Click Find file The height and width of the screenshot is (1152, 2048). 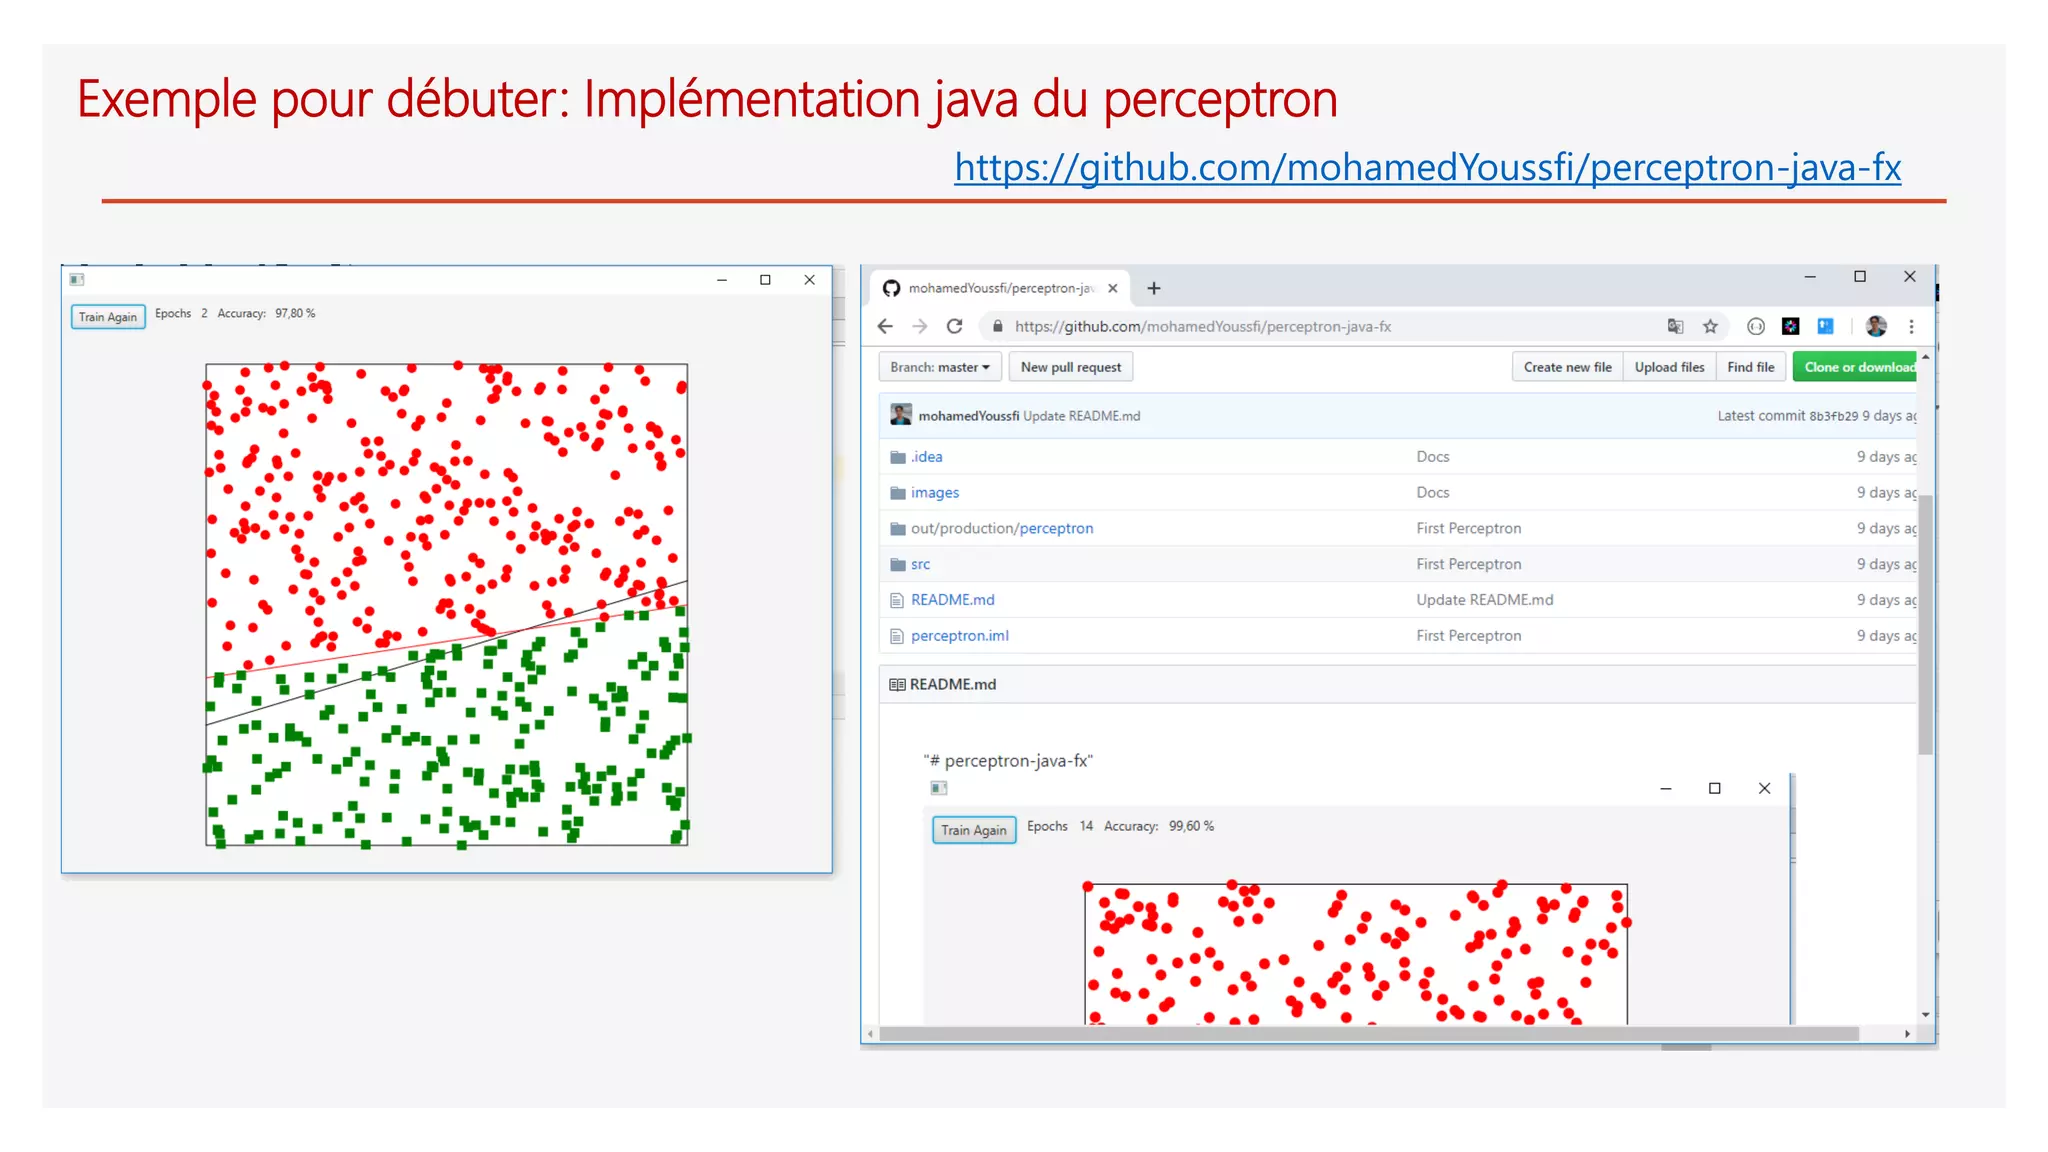[1751, 367]
